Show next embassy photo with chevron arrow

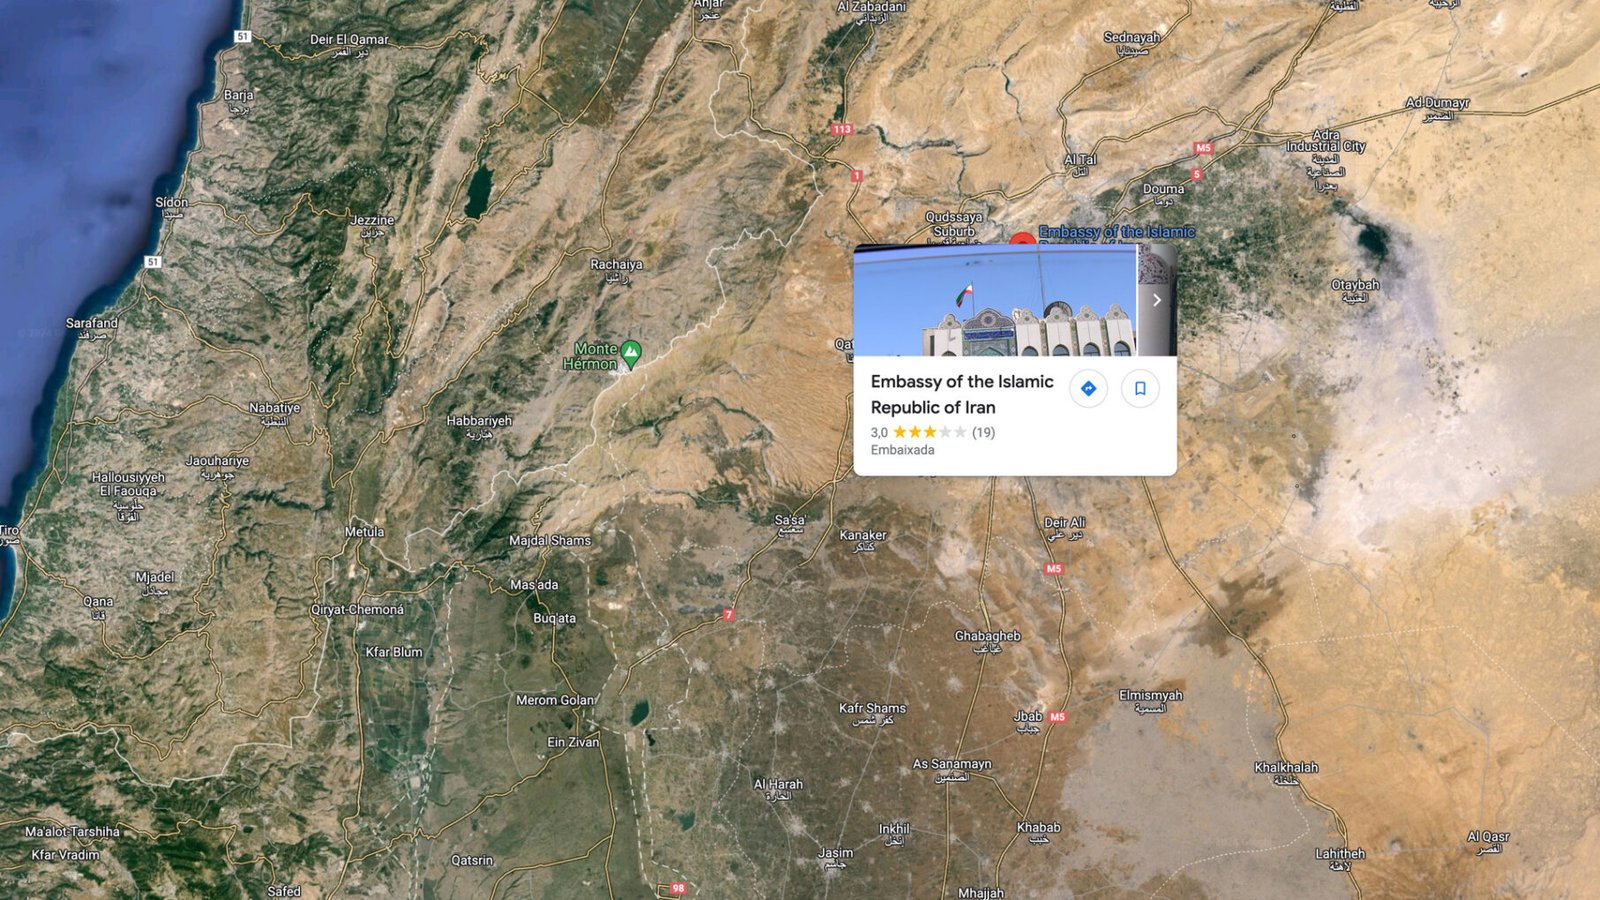(1157, 300)
